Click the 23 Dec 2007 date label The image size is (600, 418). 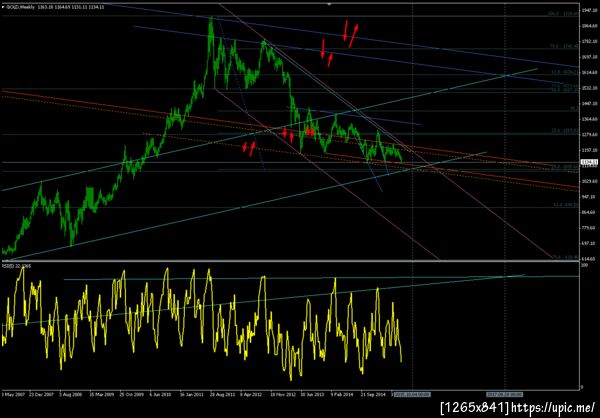point(41,394)
